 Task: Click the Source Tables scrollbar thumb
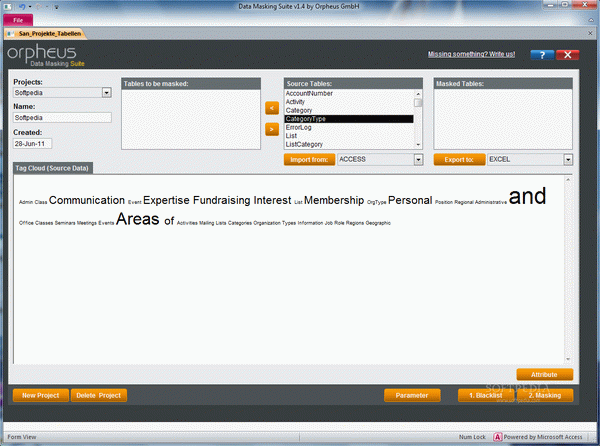(x=418, y=103)
